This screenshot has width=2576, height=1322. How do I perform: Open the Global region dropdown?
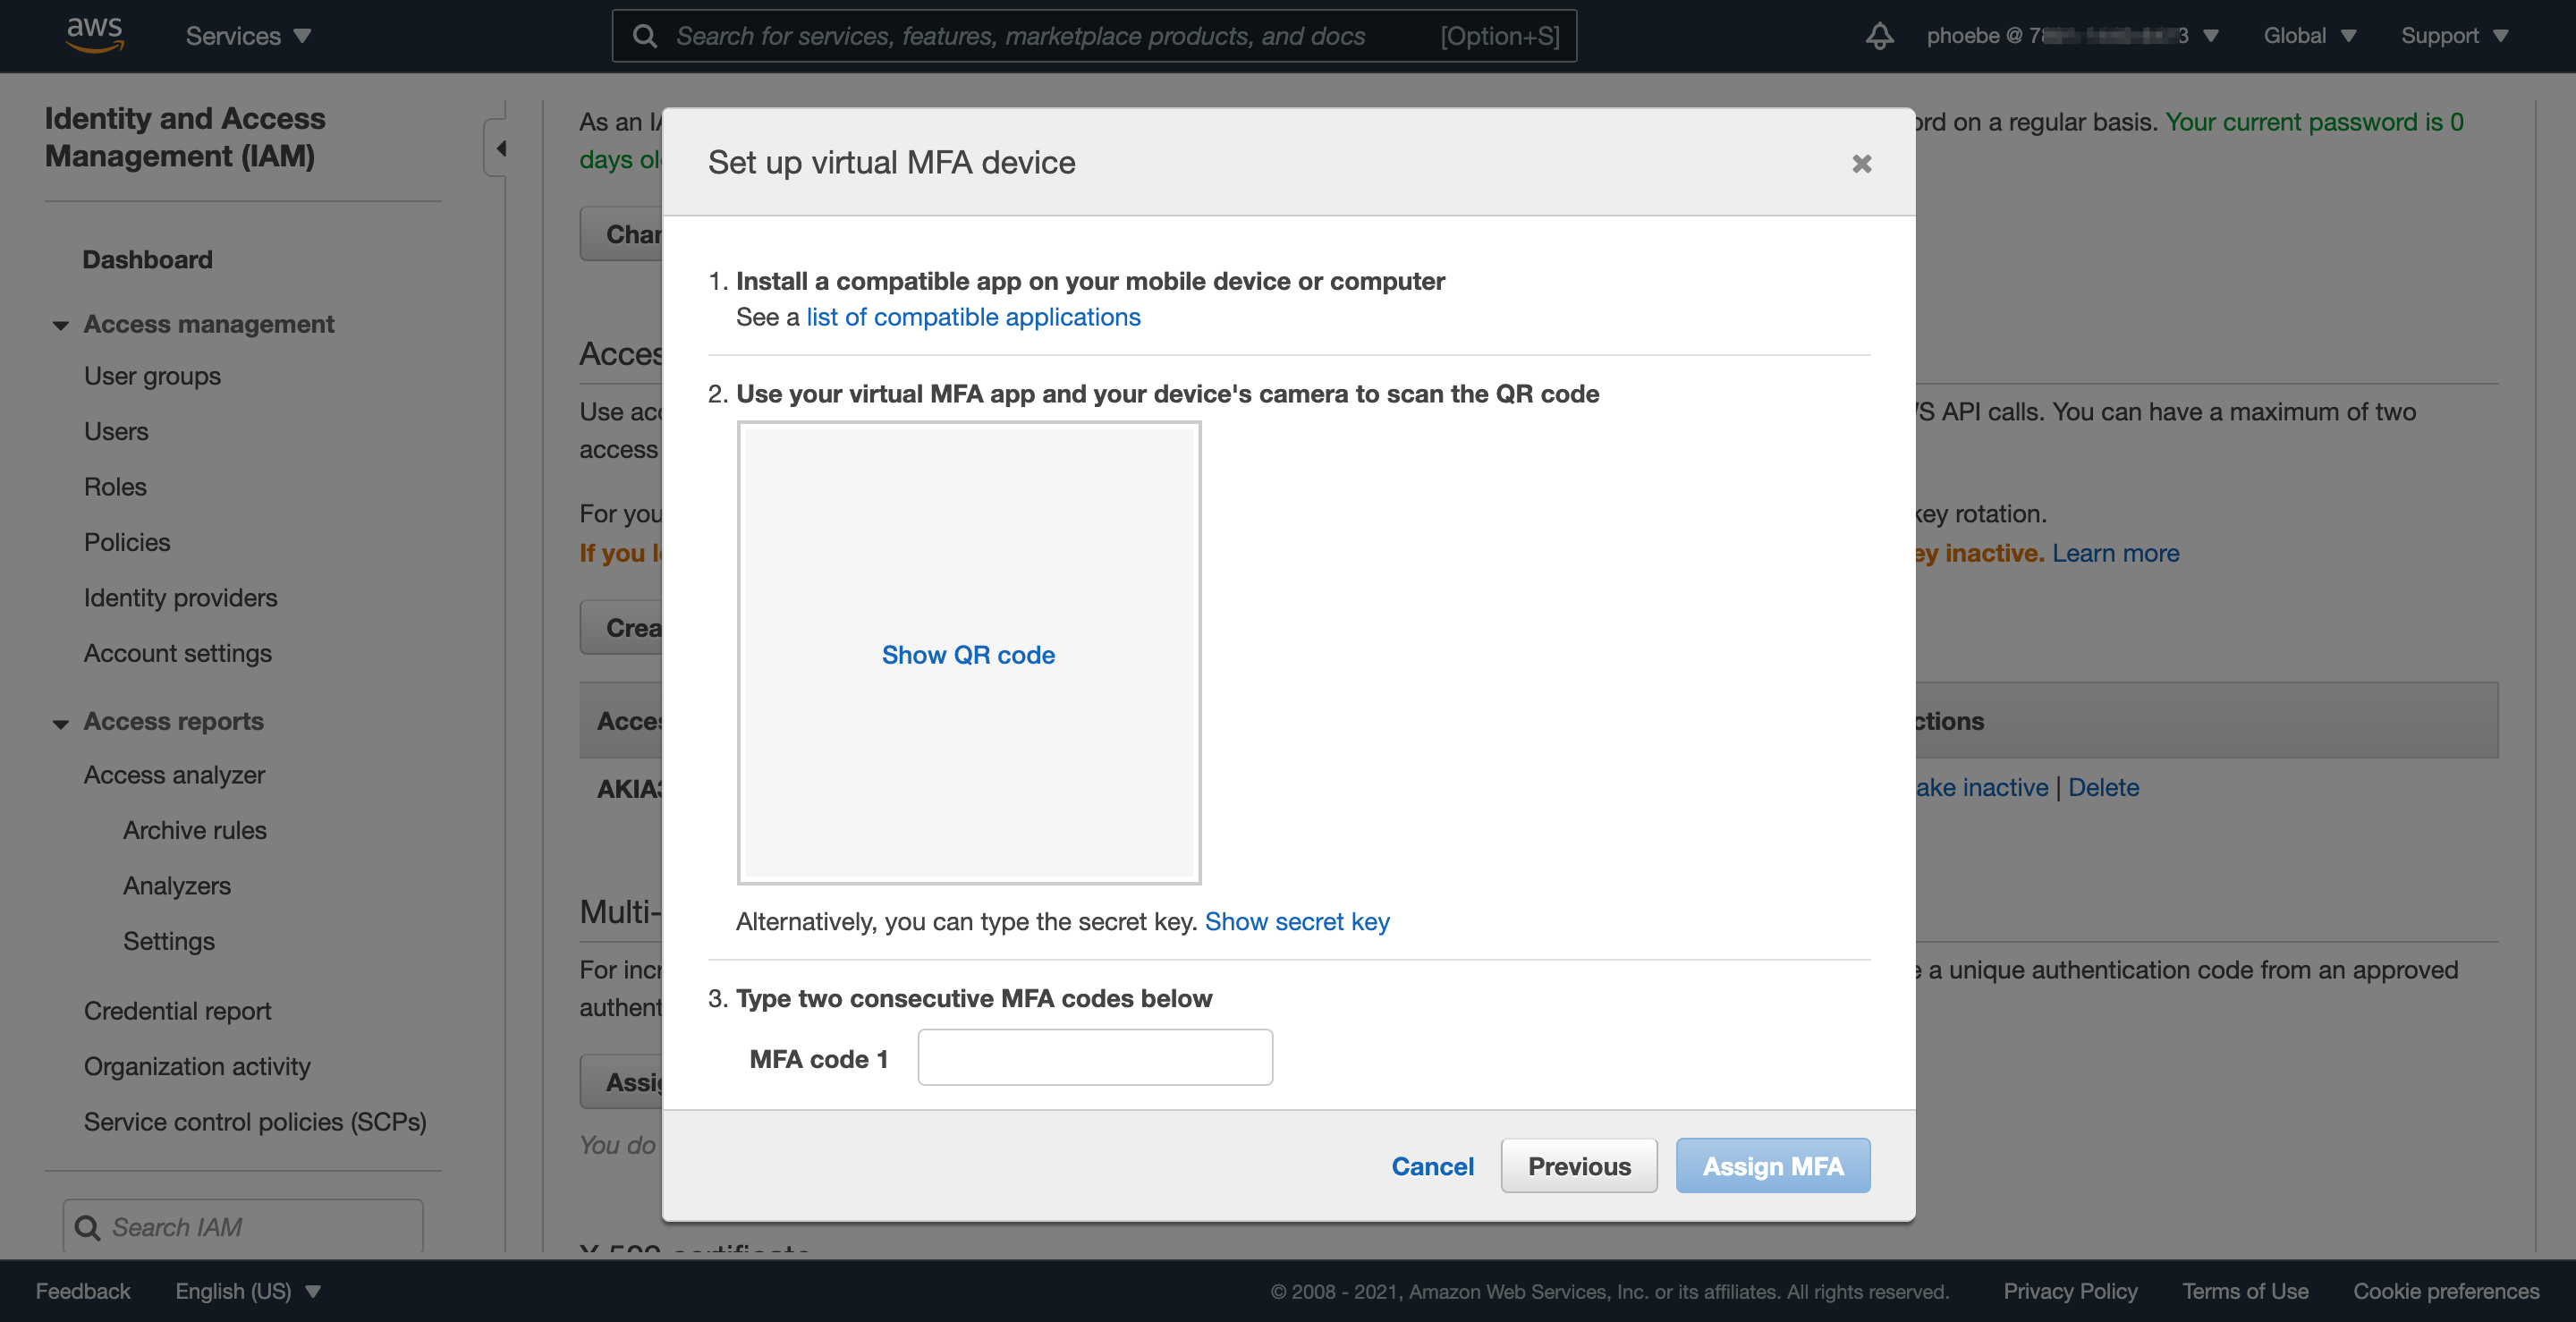[2309, 36]
